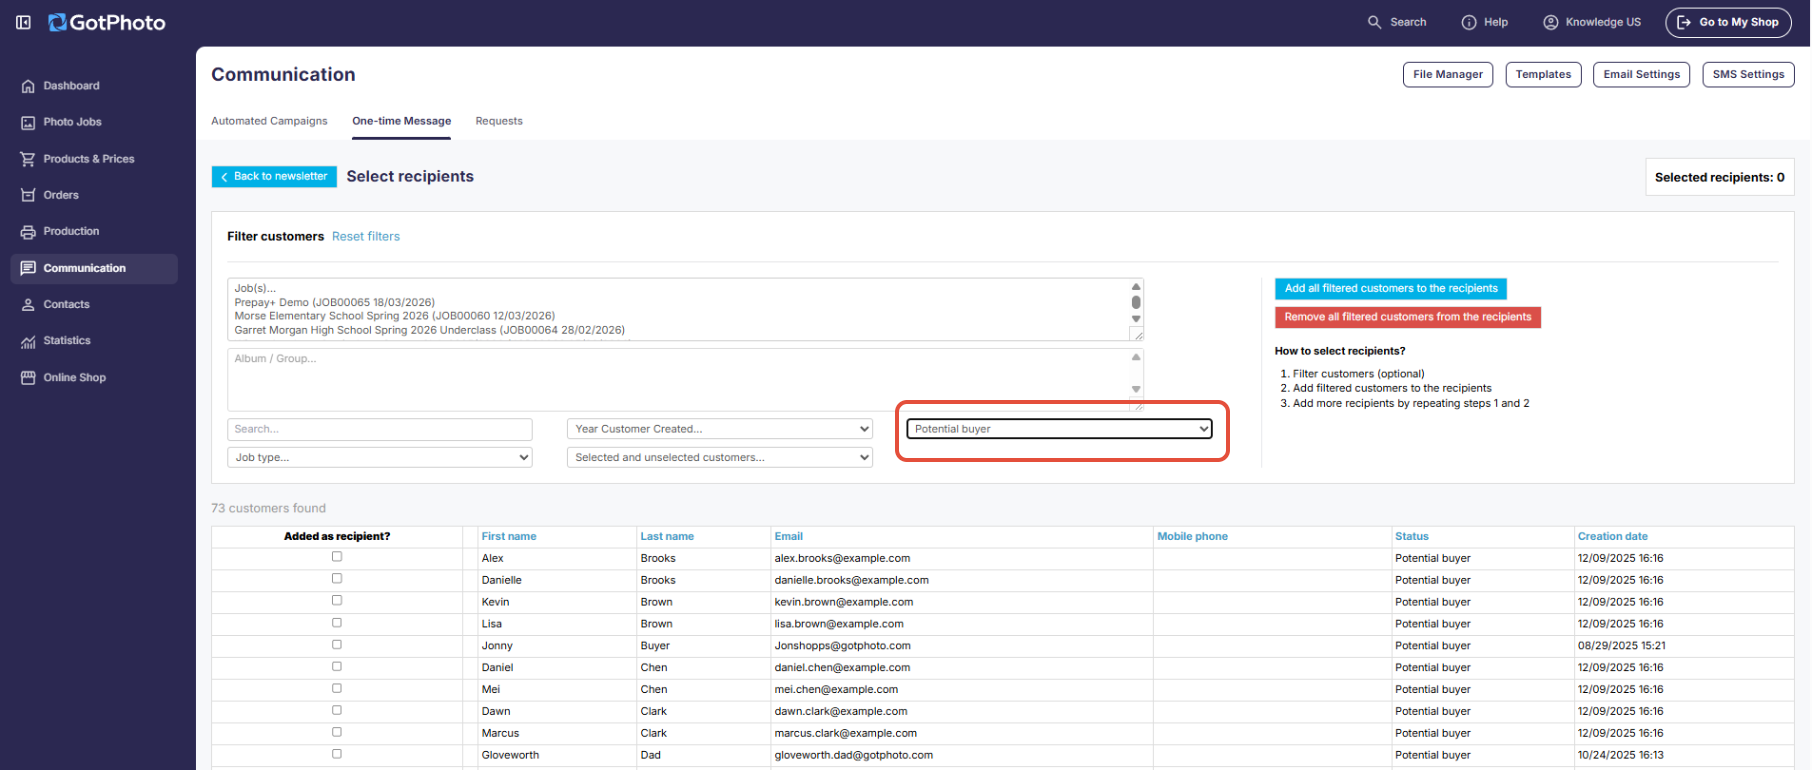Check the recipient box for Alex Brooks

pos(337,557)
